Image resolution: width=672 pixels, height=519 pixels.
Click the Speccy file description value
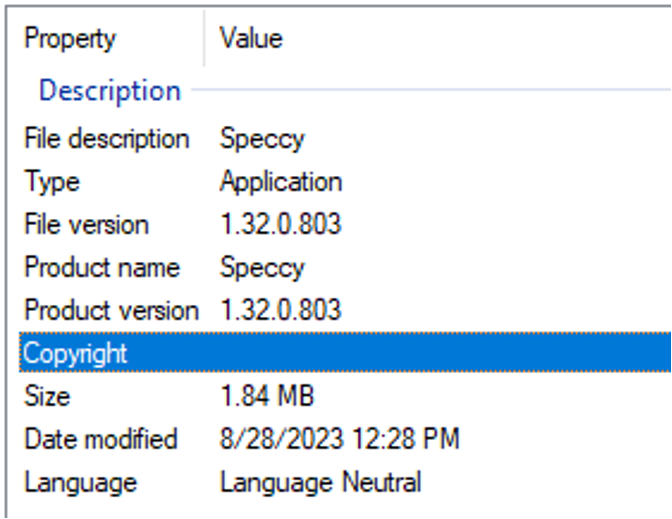(x=262, y=139)
